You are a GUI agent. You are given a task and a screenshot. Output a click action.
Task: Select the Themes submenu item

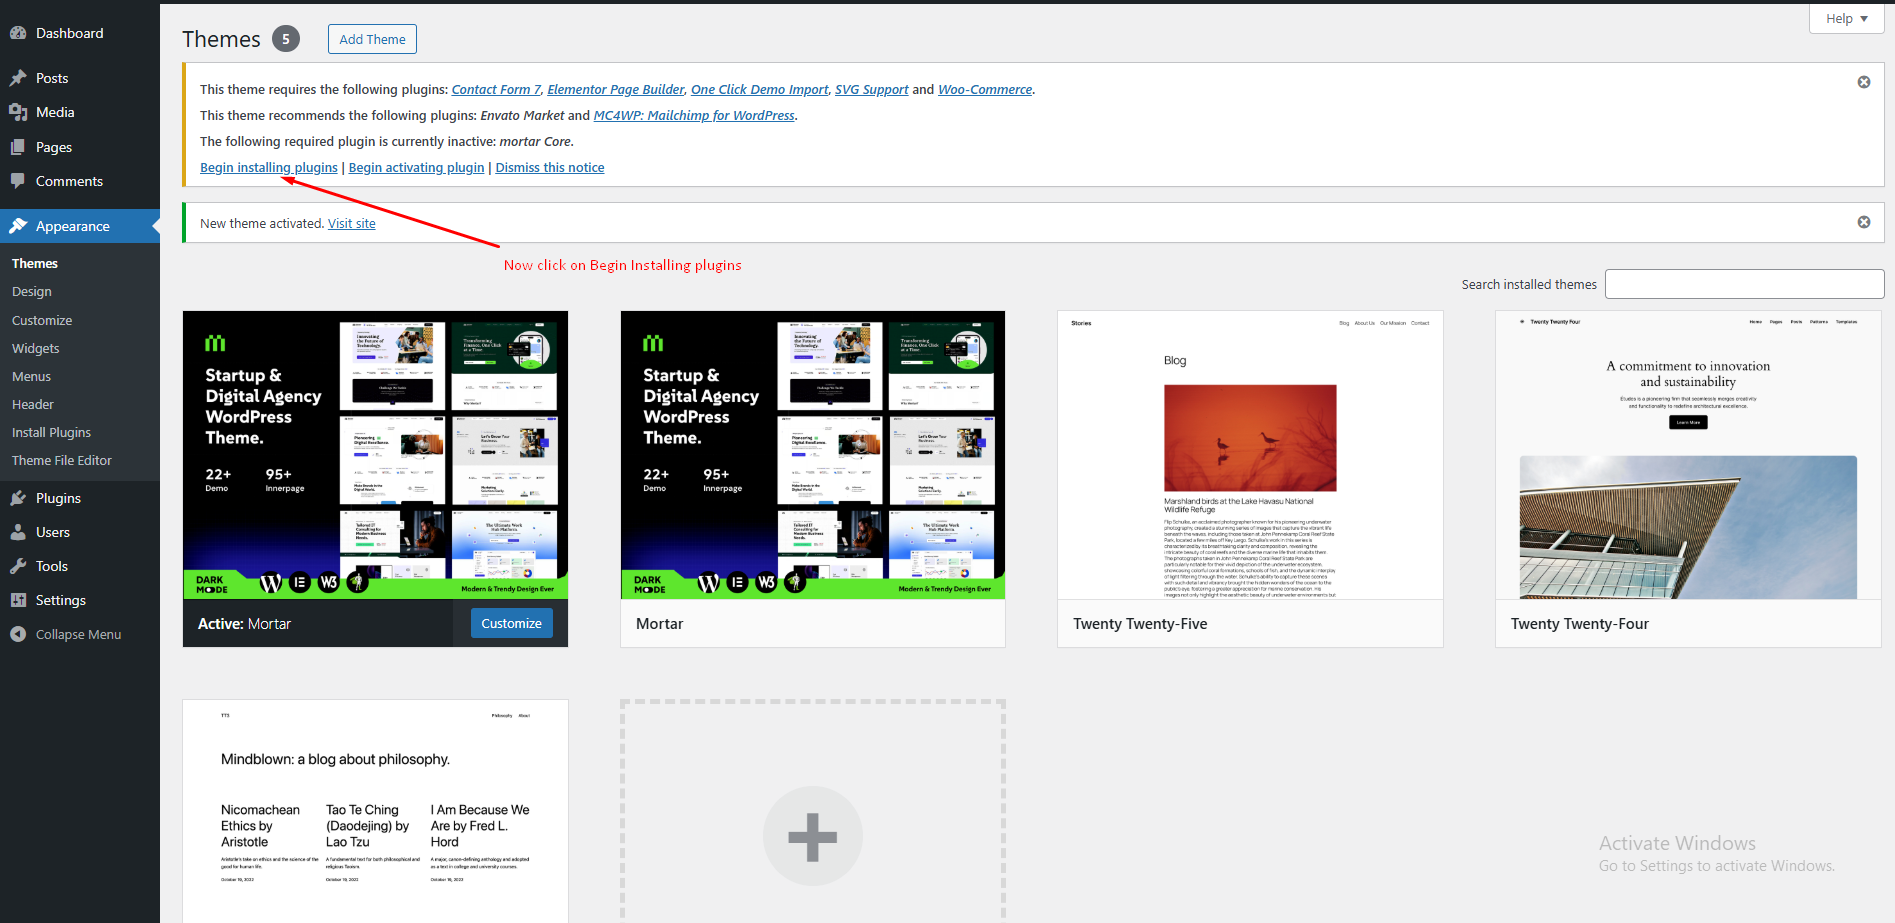pos(35,263)
